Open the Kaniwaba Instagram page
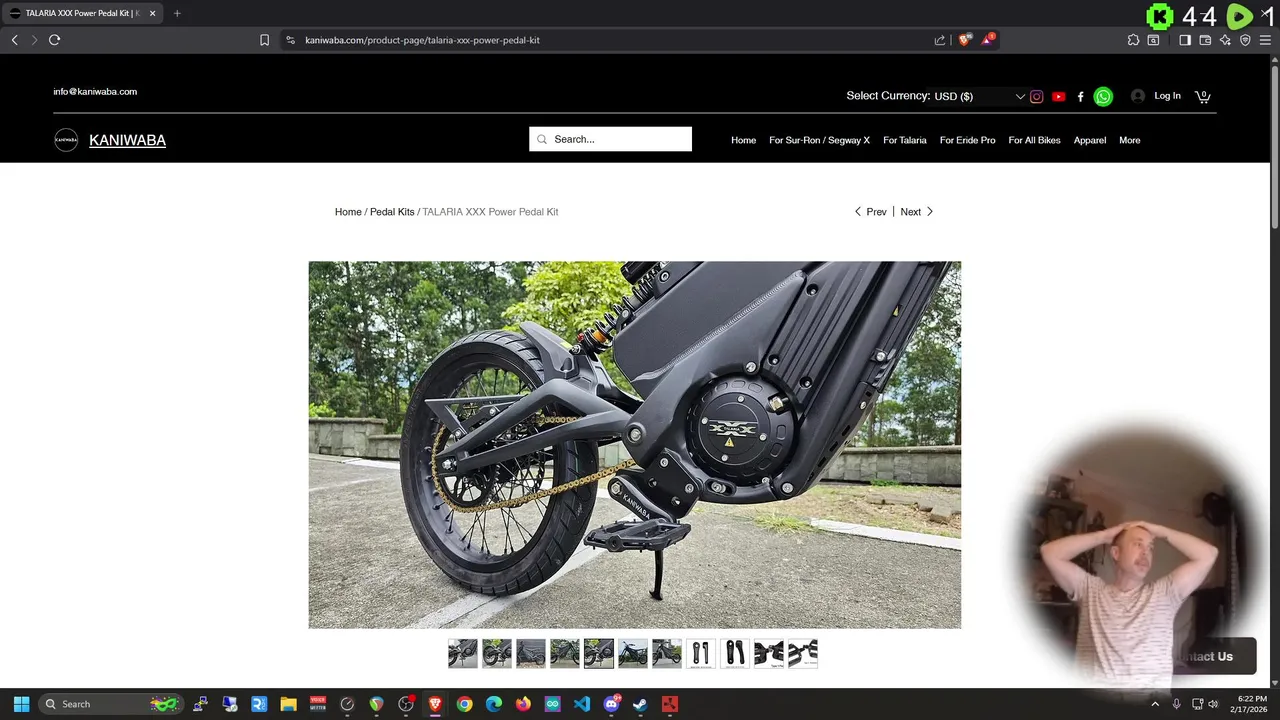Image resolution: width=1280 pixels, height=720 pixels. tap(1037, 97)
